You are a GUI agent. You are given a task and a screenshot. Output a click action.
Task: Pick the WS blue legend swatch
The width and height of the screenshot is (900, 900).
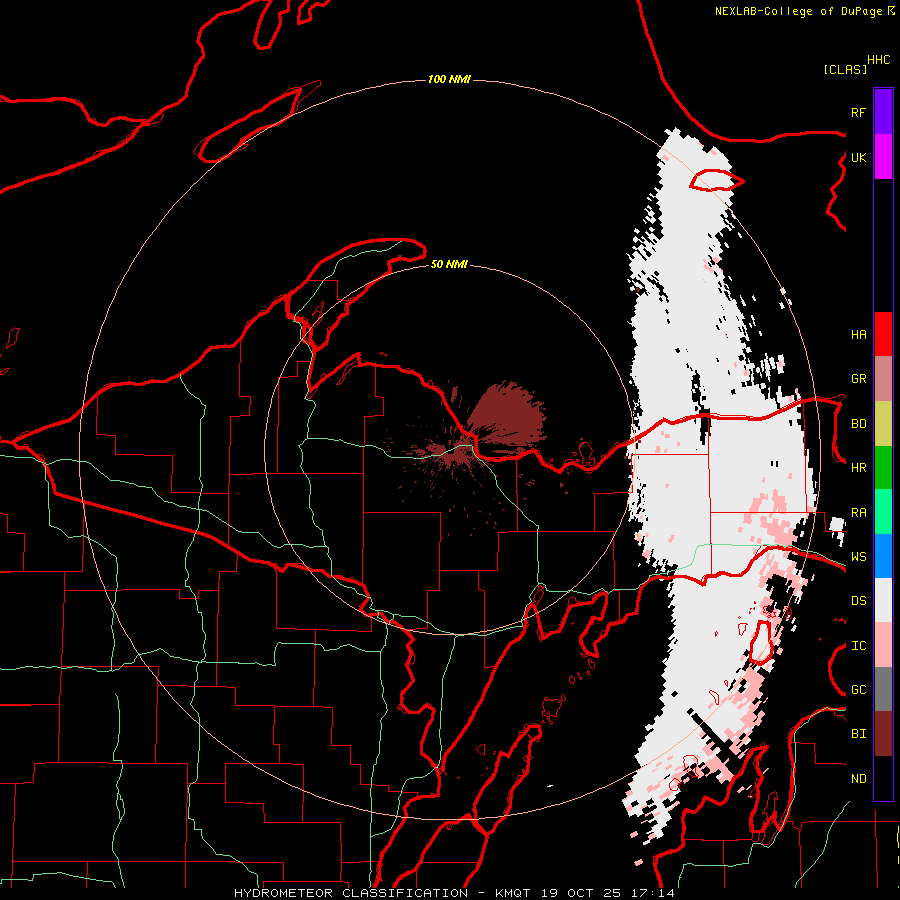tap(883, 556)
